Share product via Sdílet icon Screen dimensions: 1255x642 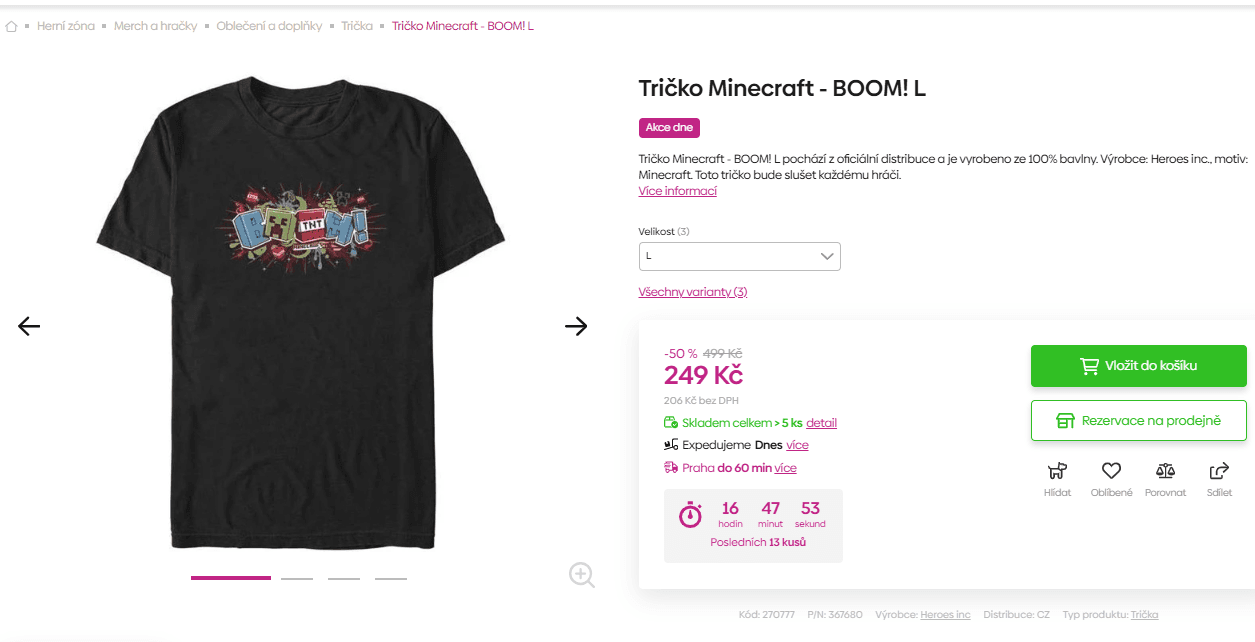click(x=1219, y=477)
